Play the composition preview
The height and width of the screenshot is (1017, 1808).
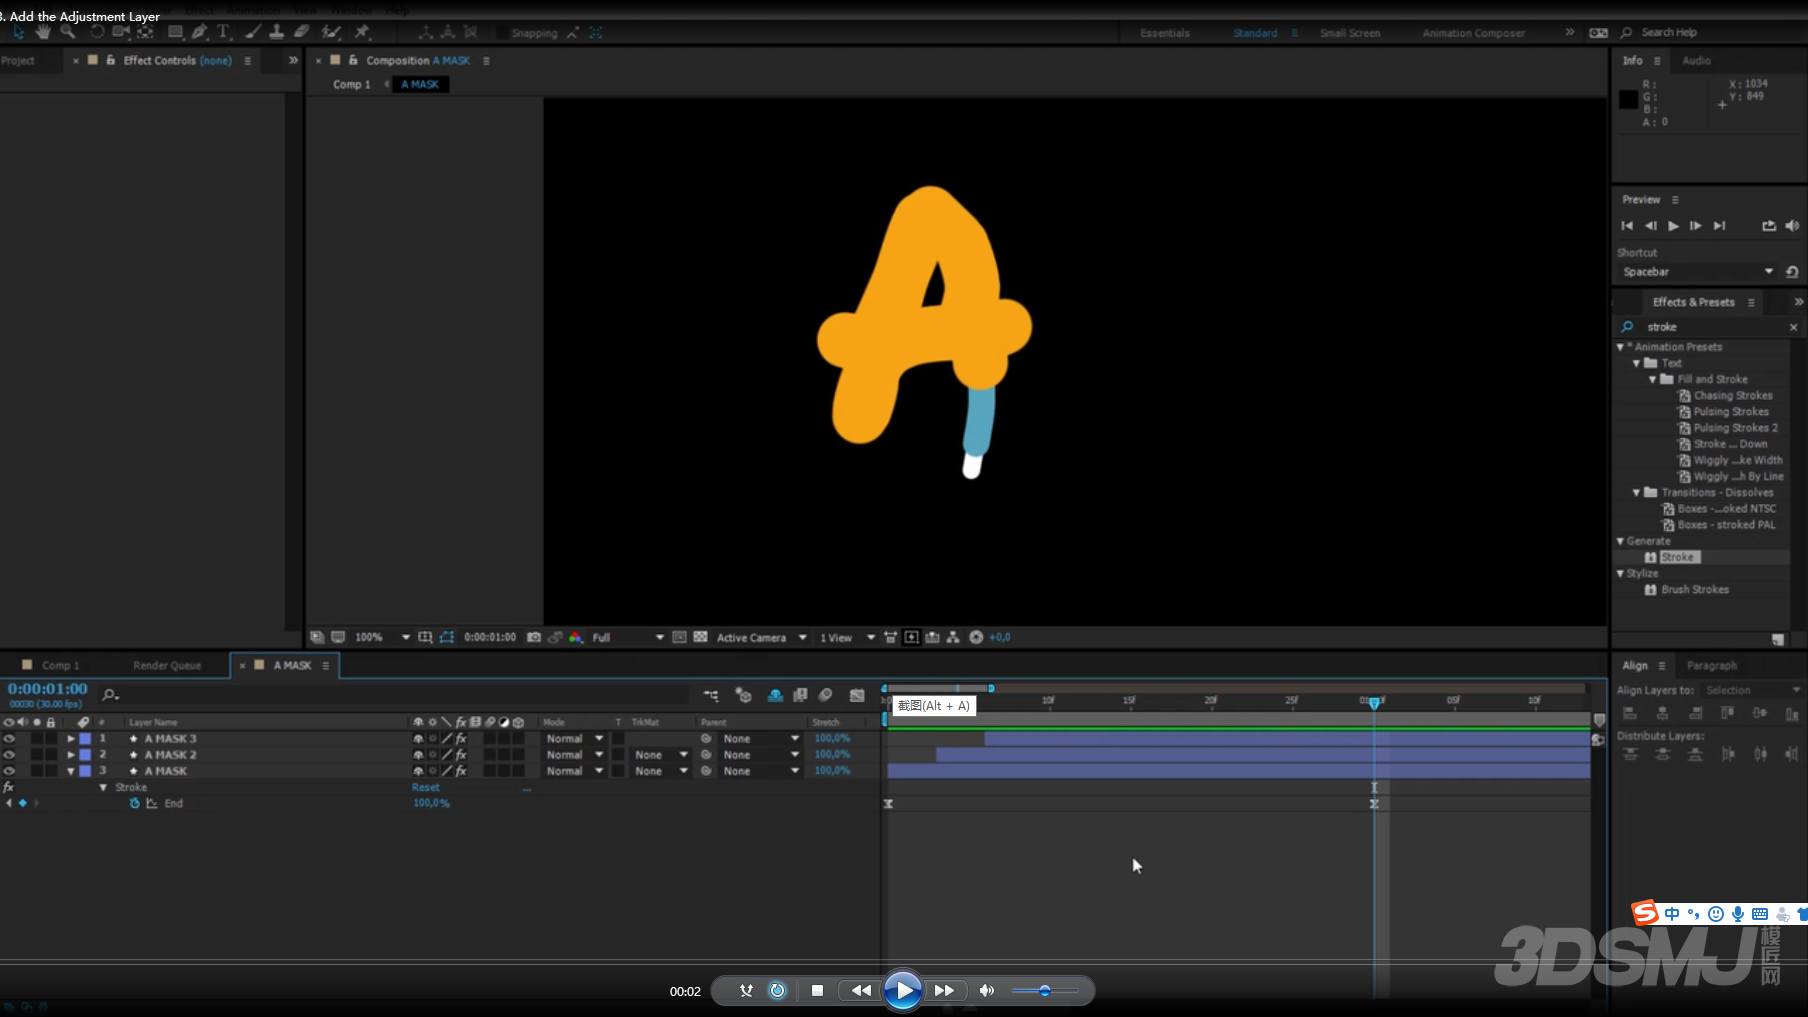click(1673, 226)
